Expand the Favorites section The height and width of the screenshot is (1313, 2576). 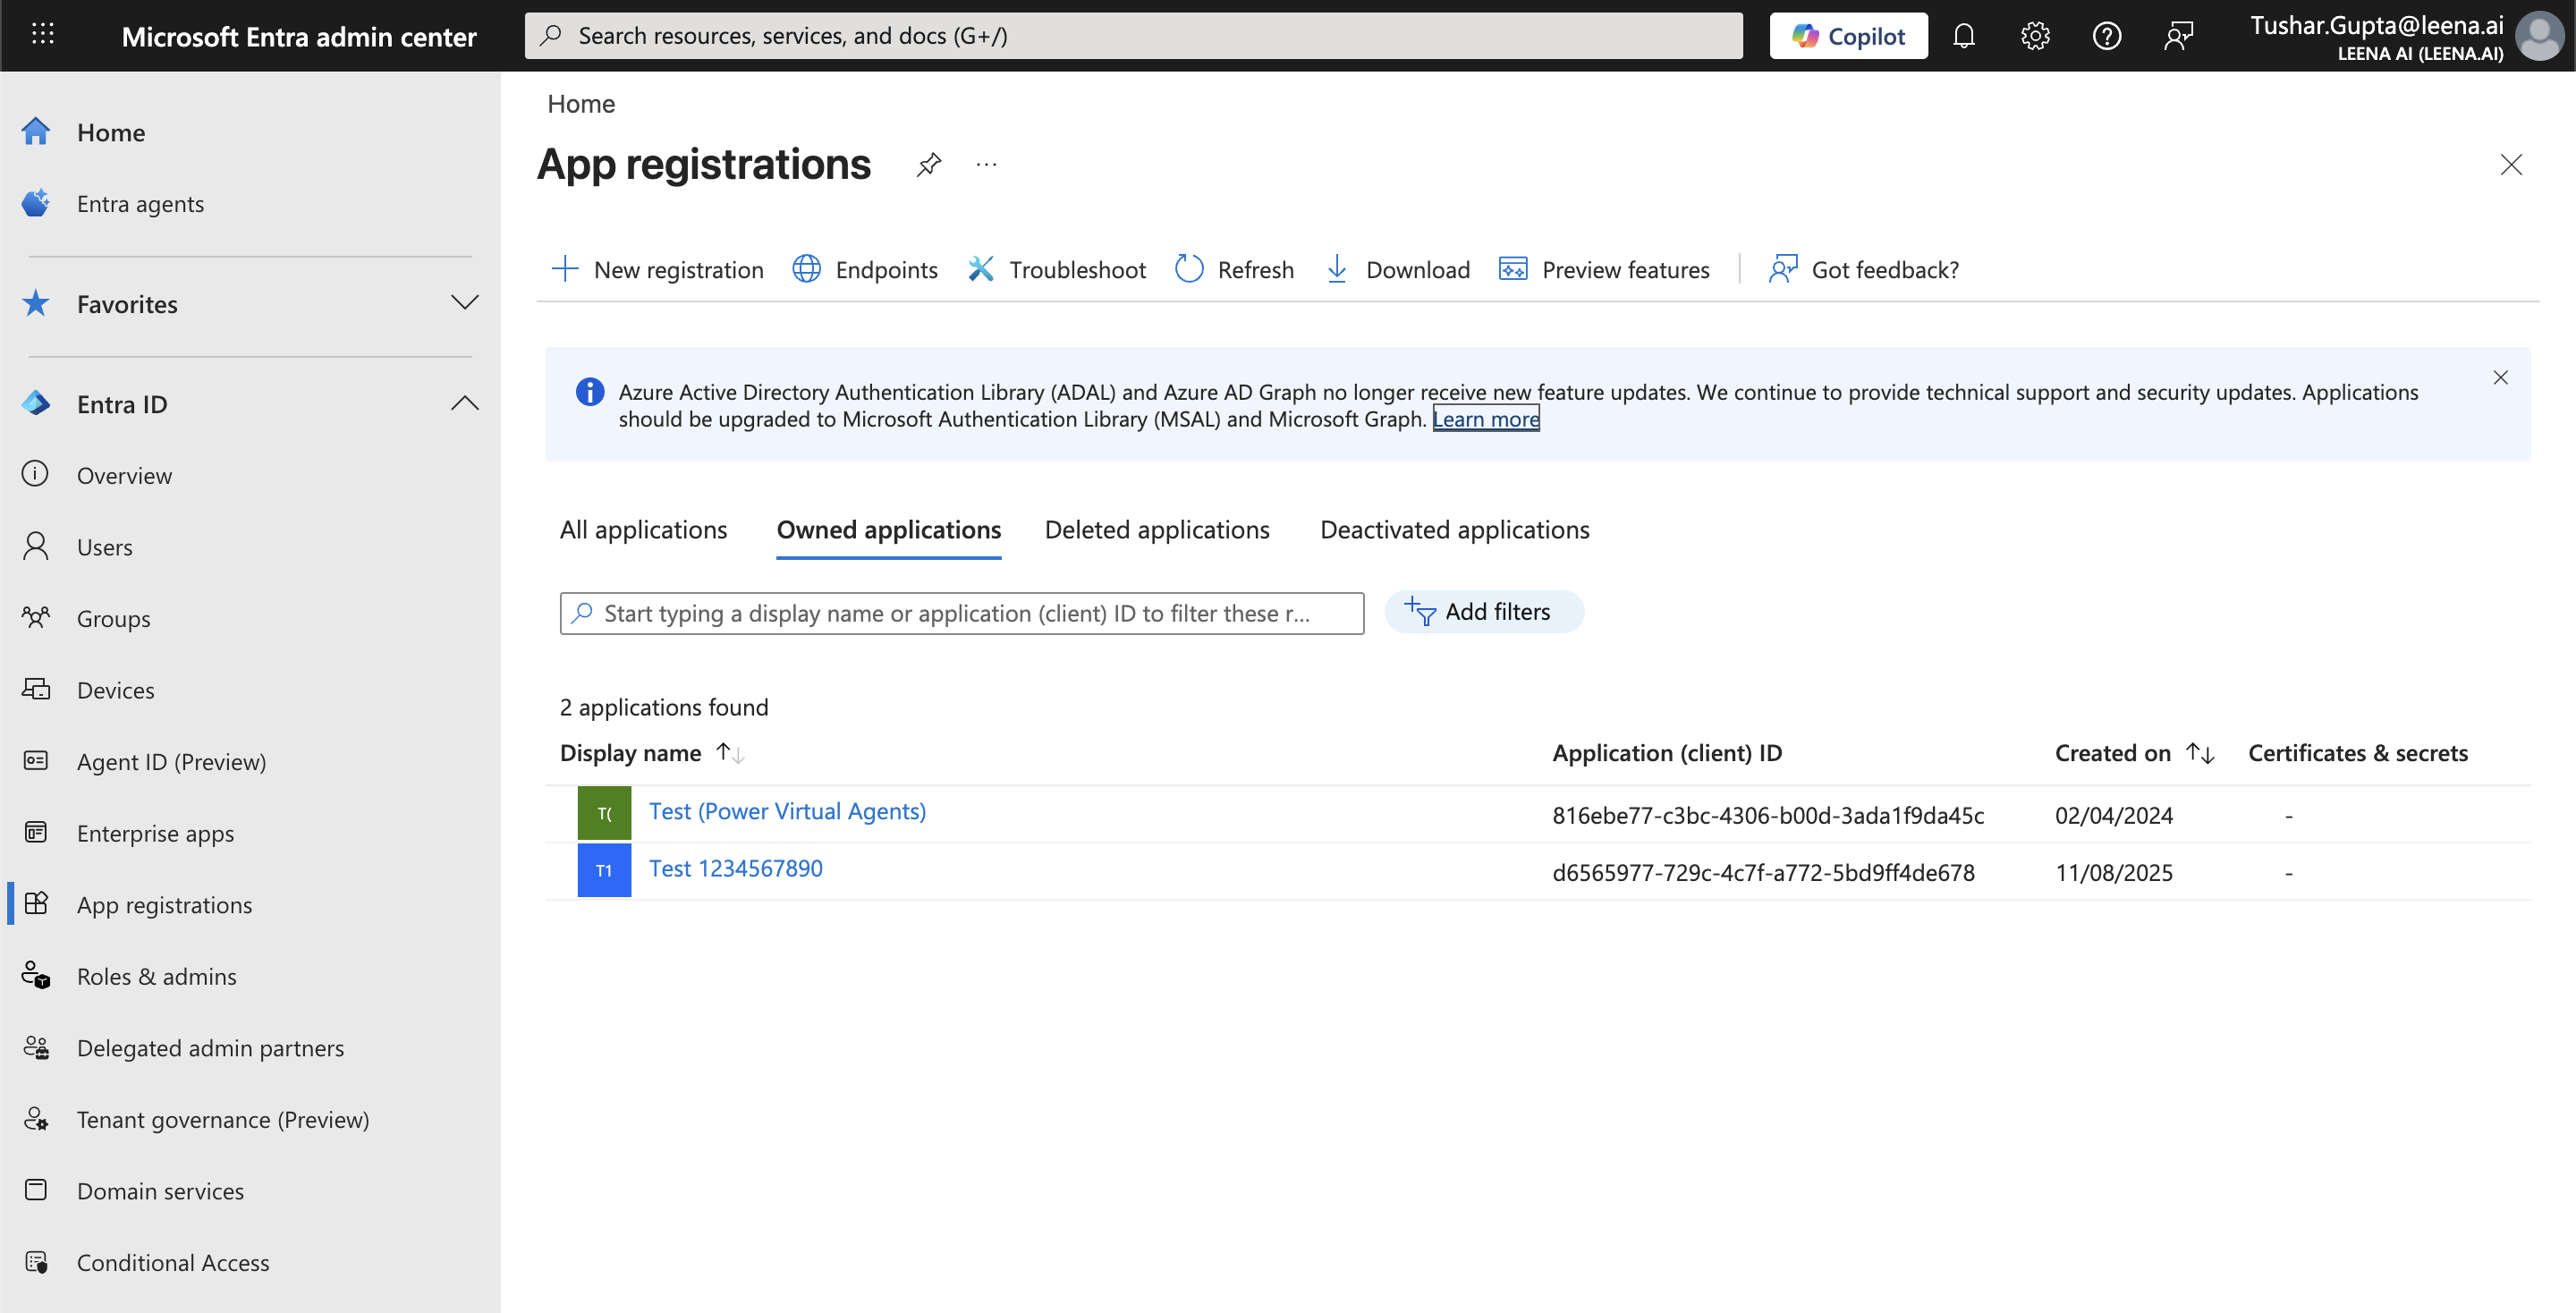(x=464, y=302)
